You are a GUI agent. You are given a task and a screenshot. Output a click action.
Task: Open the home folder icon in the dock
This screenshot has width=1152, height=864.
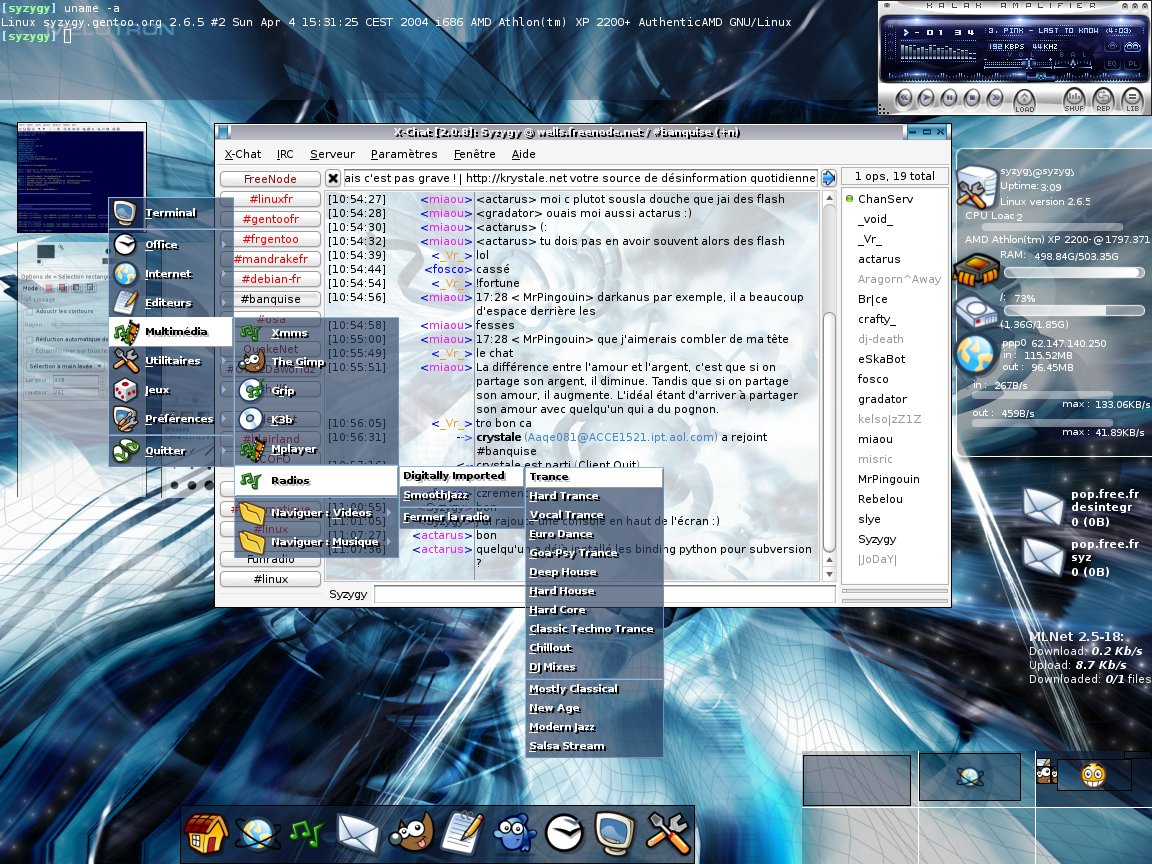(x=206, y=834)
